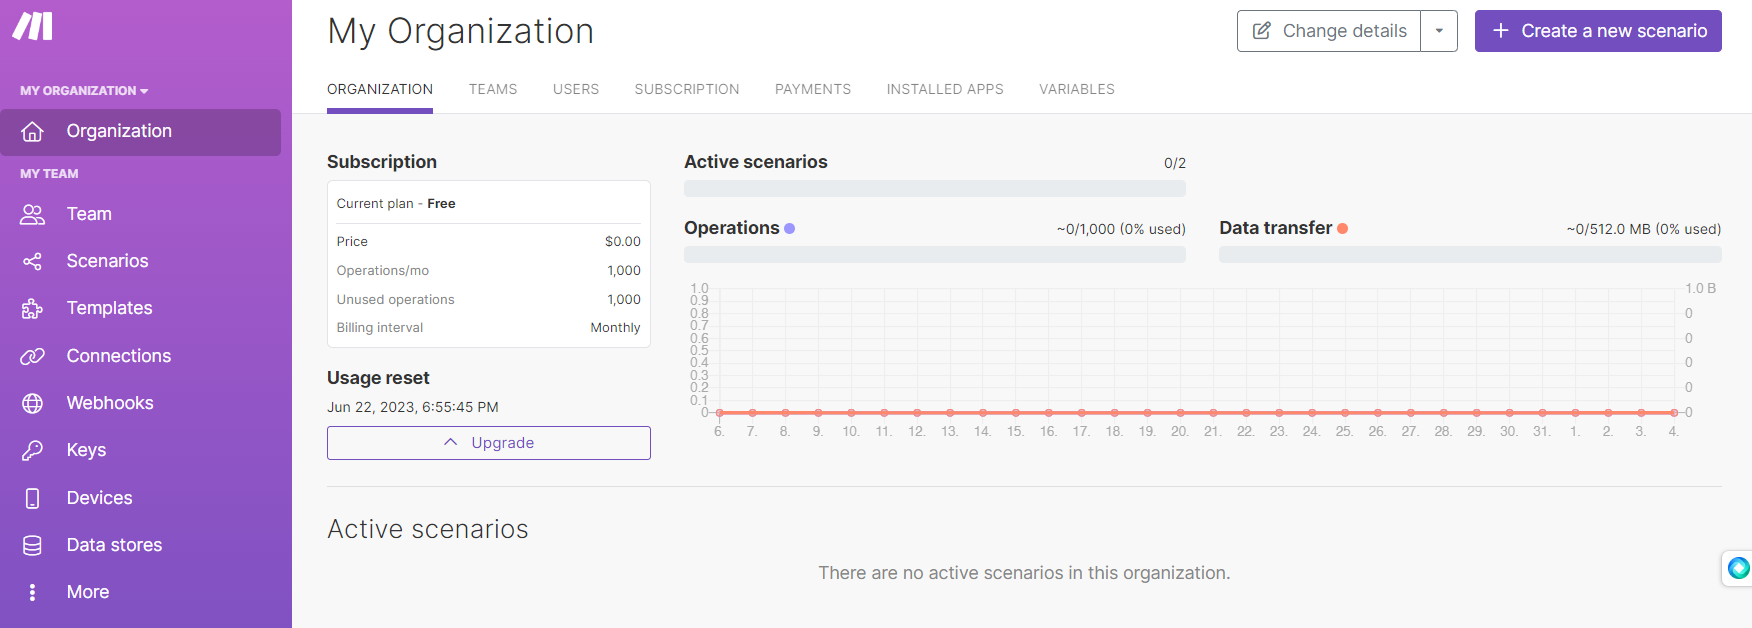Click Change details button
Image resolution: width=1752 pixels, height=628 pixels.
1329,31
